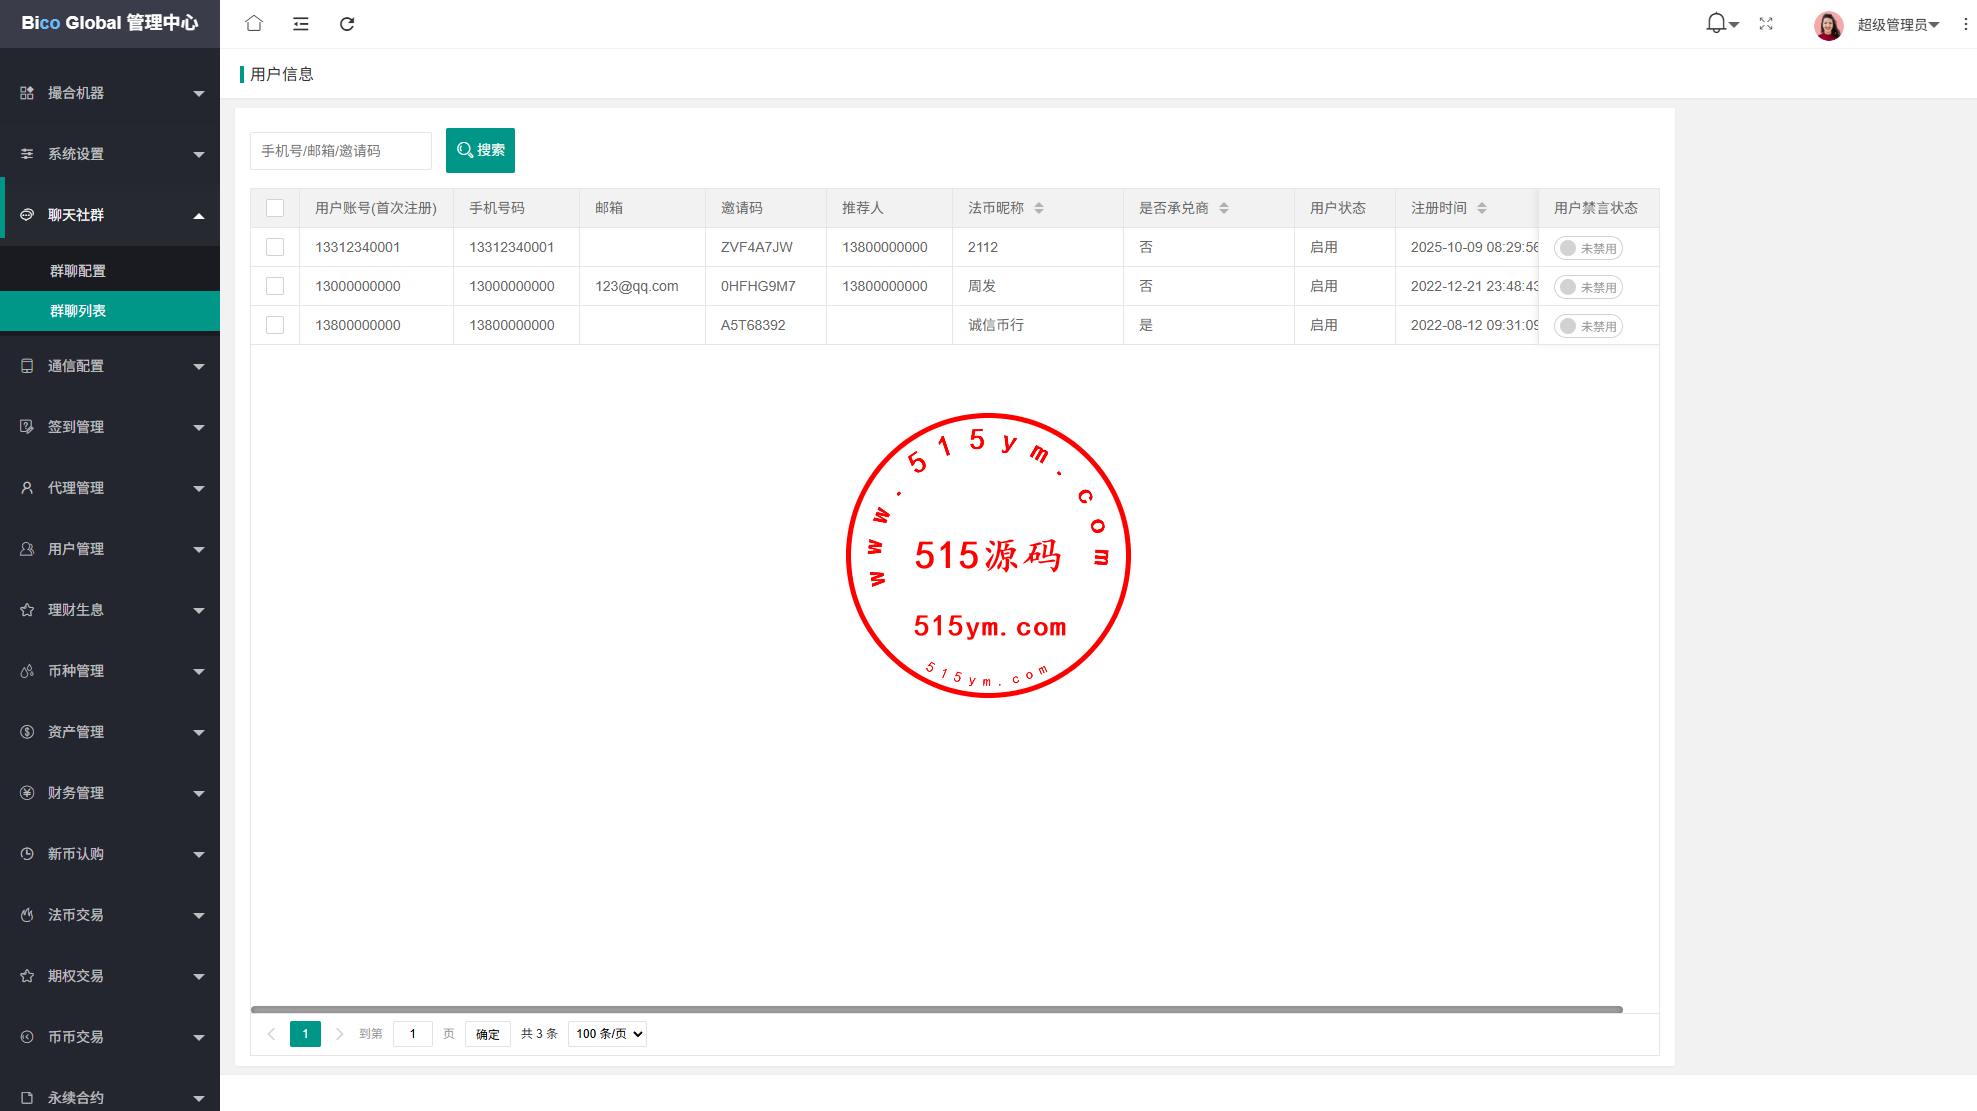Toggle mute switch for user 13800000000
The image size is (1977, 1111).
[x=1588, y=326]
